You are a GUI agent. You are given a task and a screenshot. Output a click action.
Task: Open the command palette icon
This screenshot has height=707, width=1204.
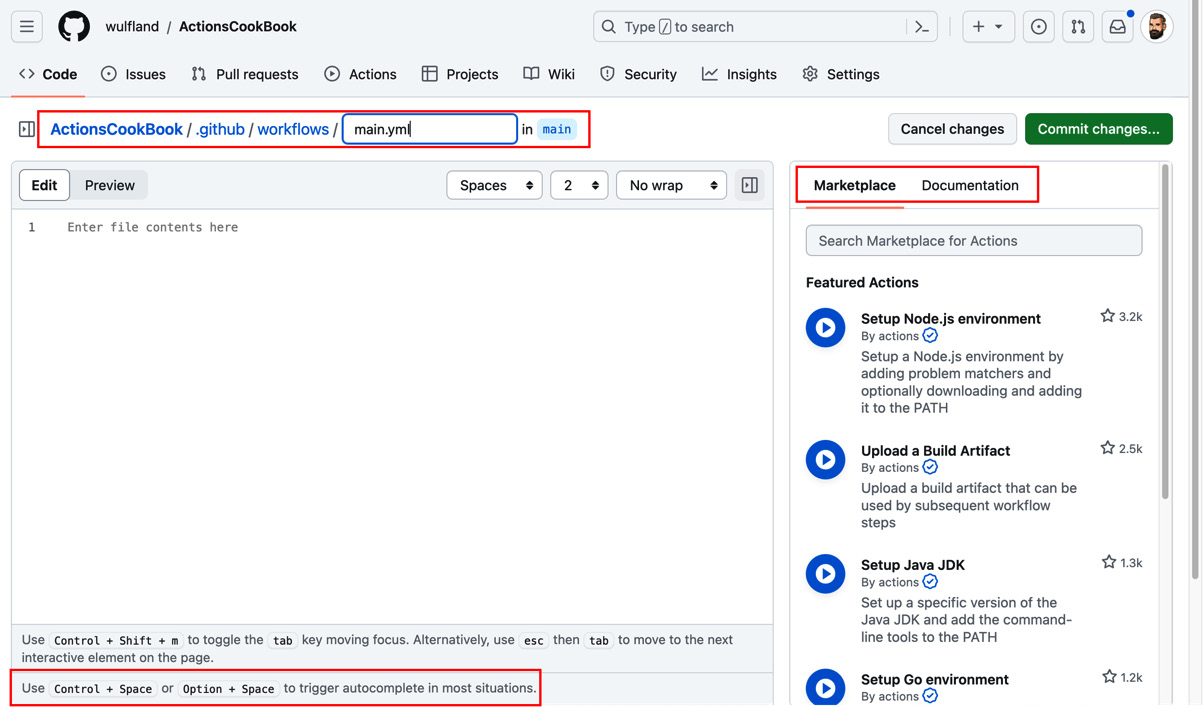(922, 27)
